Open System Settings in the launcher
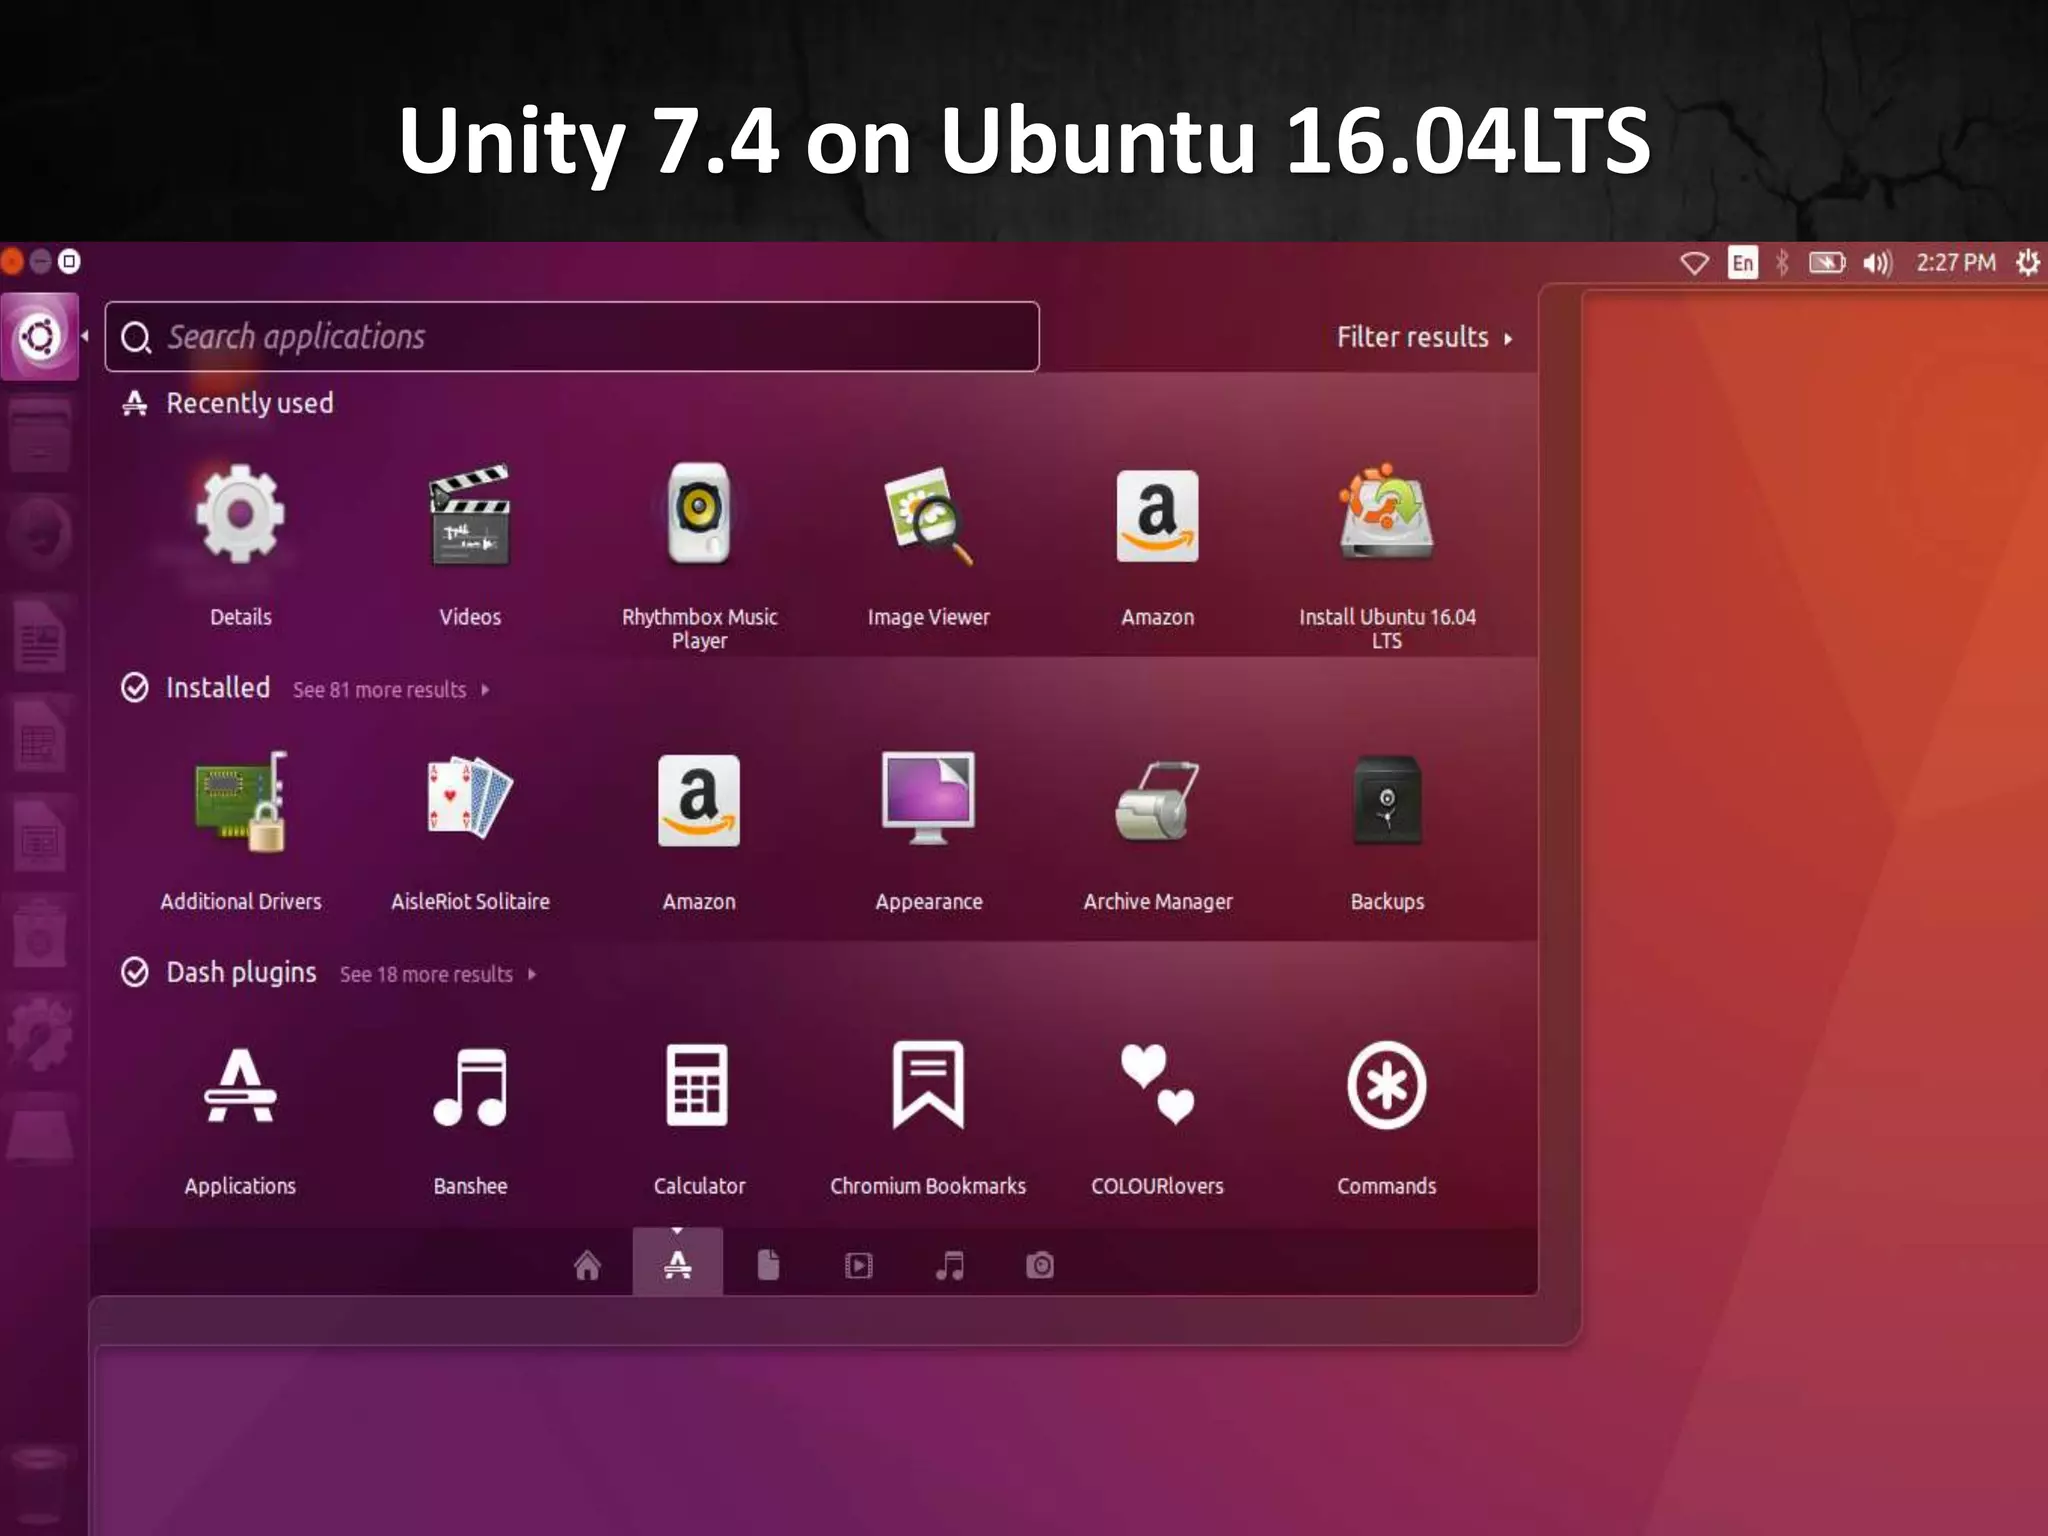Image resolution: width=2048 pixels, height=1536 pixels. (39, 1034)
